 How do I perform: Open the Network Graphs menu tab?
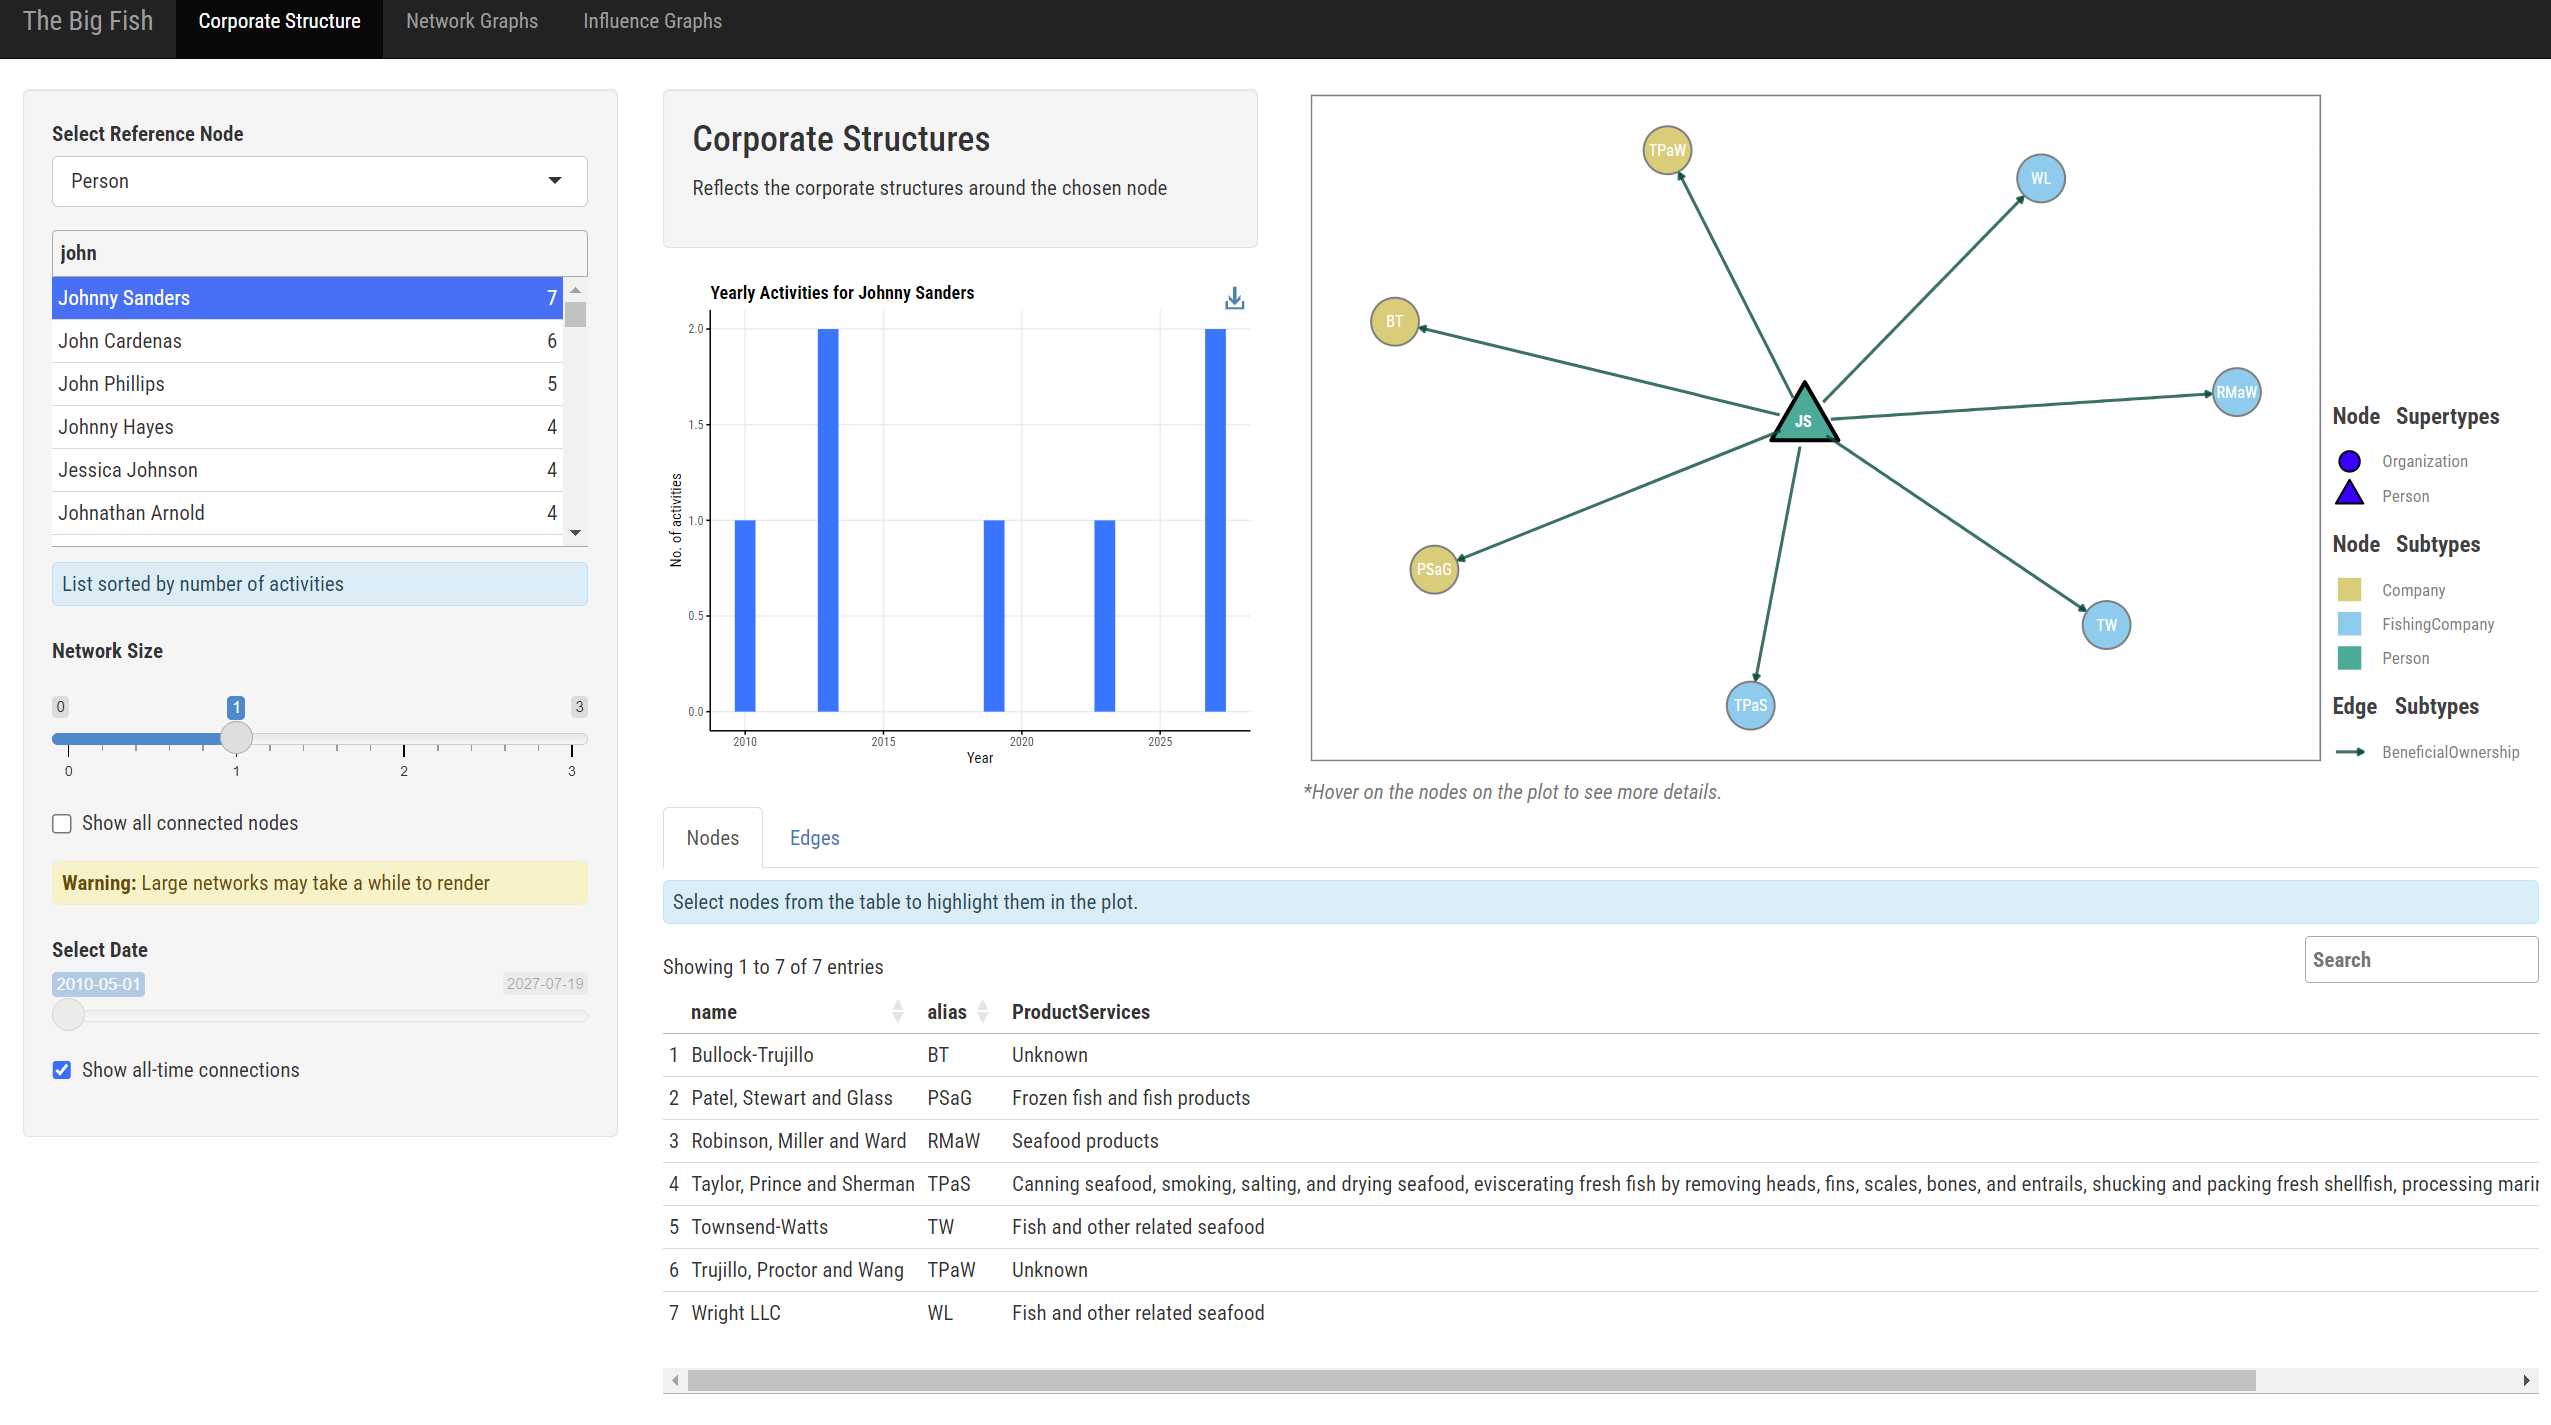coord(471,21)
